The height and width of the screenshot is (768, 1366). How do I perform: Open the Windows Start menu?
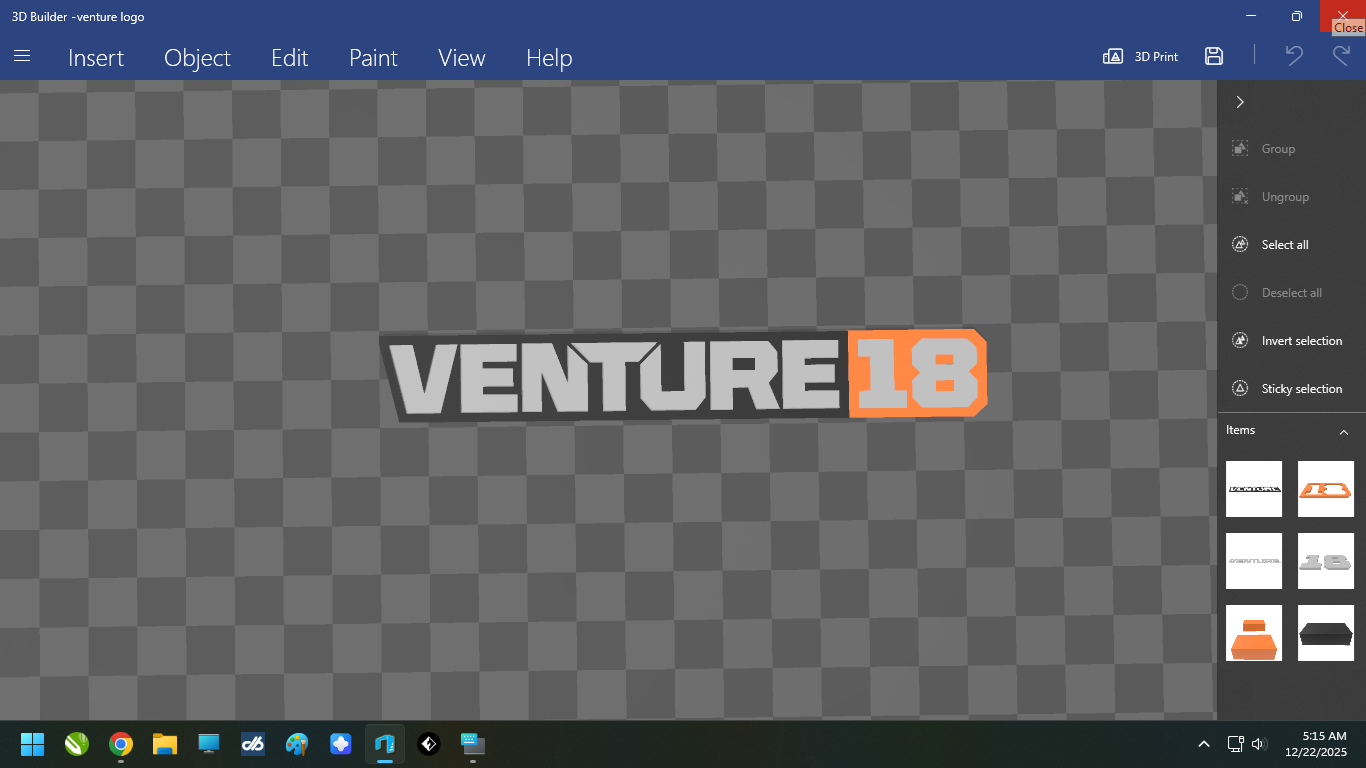tap(32, 744)
